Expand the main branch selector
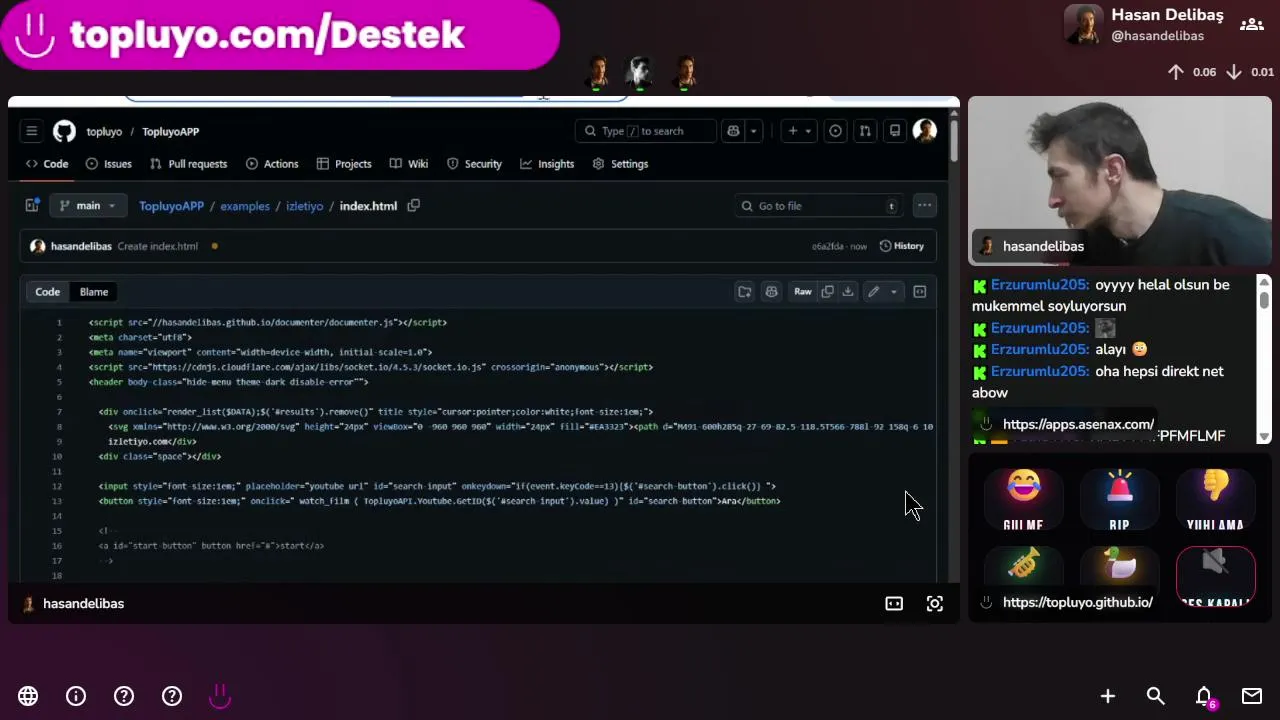The image size is (1280, 720). (88, 206)
